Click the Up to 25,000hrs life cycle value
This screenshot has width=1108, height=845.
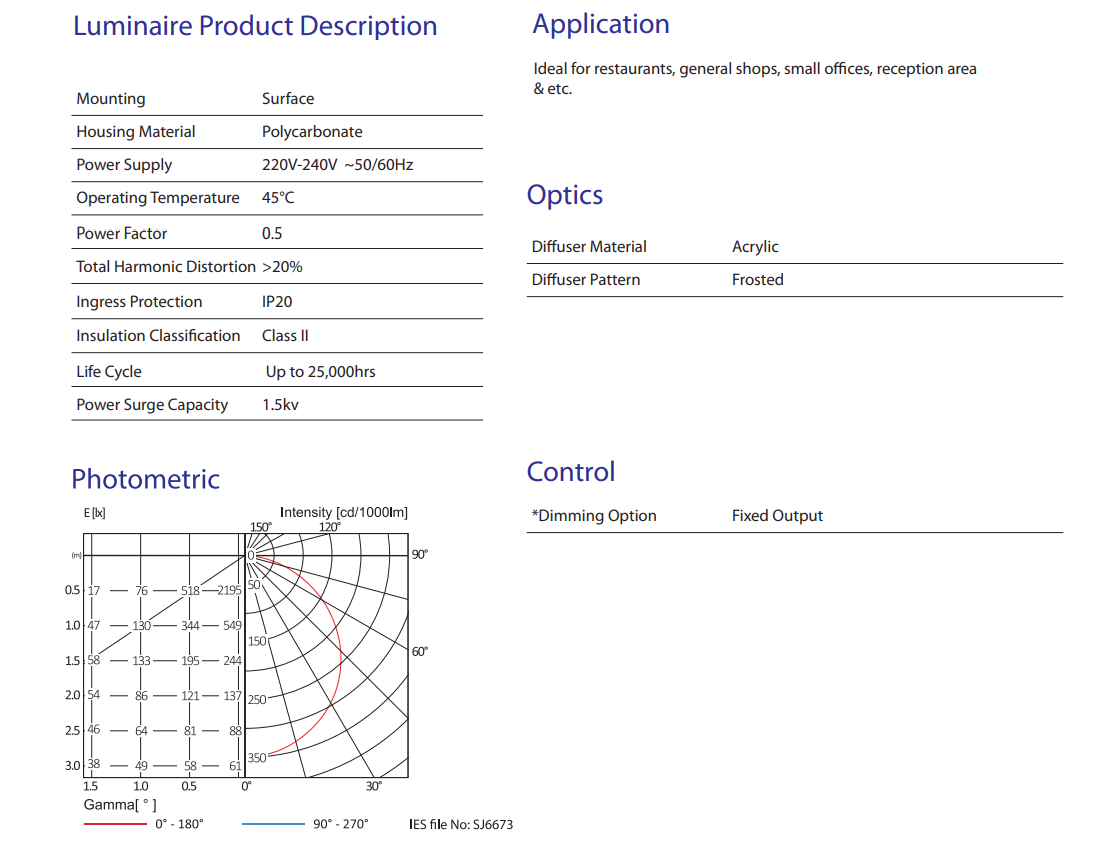pyautogui.click(x=320, y=372)
